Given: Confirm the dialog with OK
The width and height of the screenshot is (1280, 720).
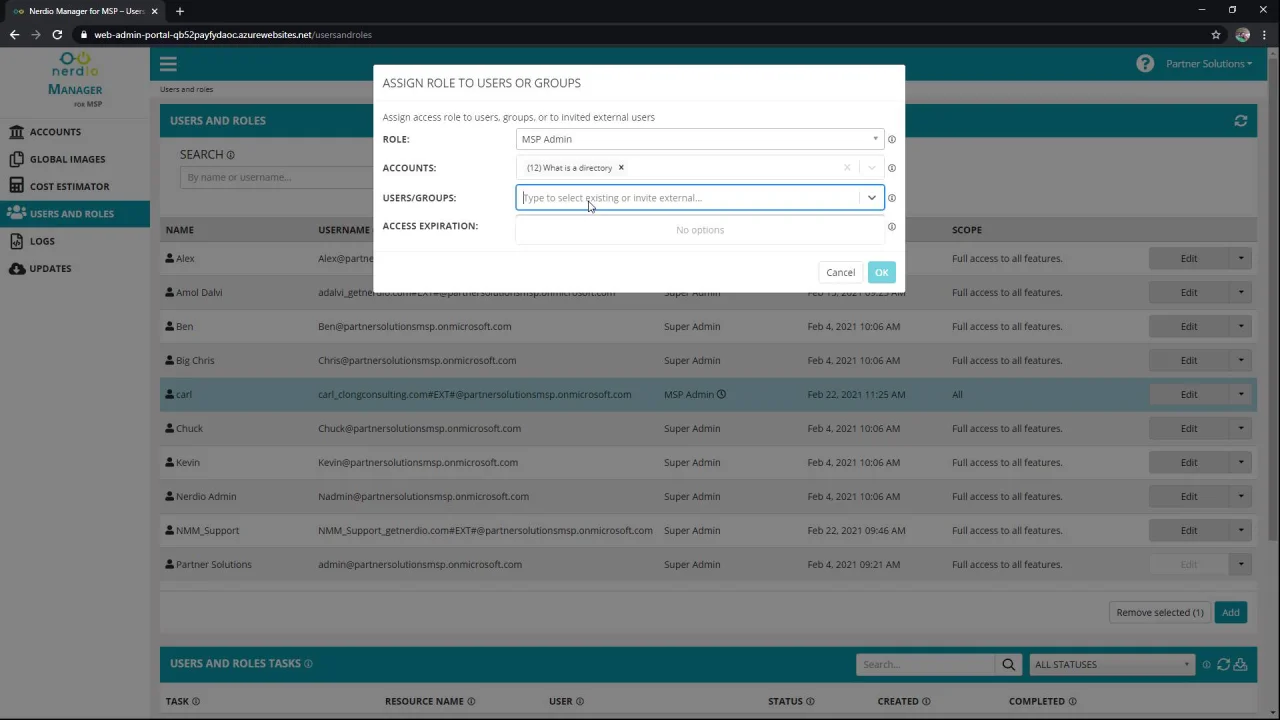Looking at the screenshot, I should (x=881, y=273).
